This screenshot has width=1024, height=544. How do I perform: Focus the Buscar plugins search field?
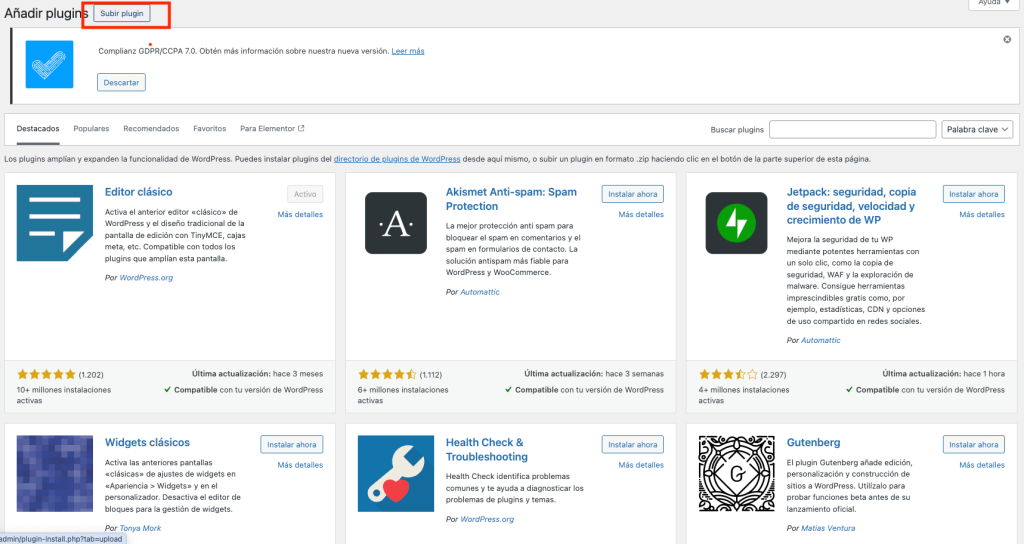point(852,129)
